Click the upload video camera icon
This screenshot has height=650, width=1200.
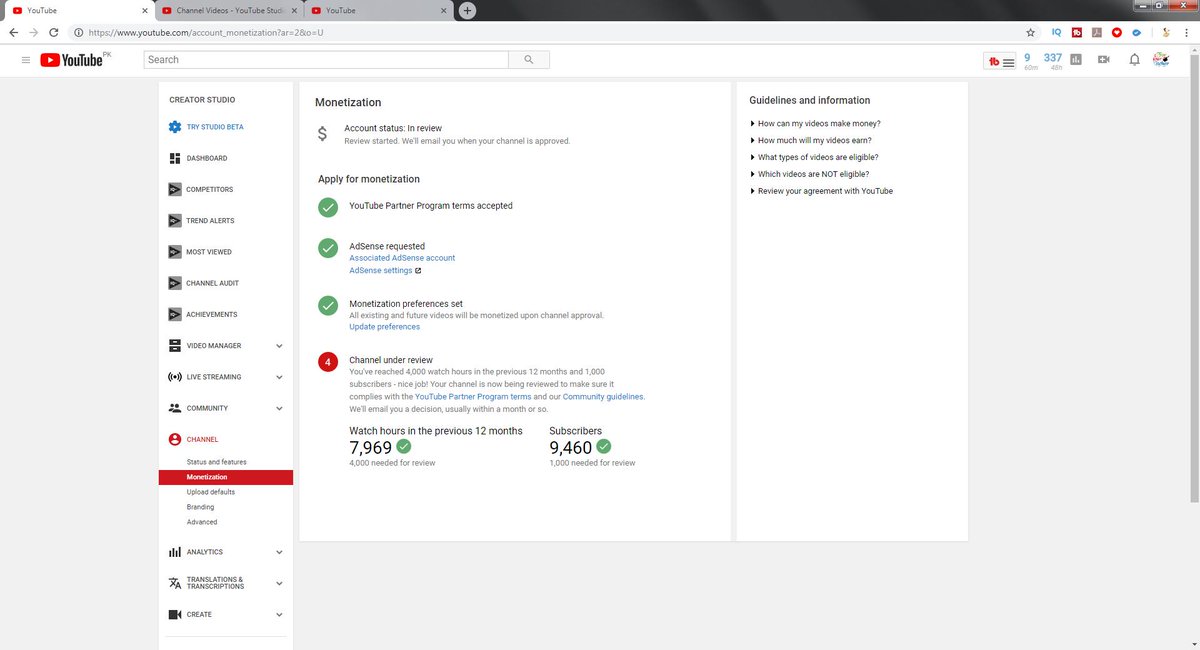(x=1104, y=60)
